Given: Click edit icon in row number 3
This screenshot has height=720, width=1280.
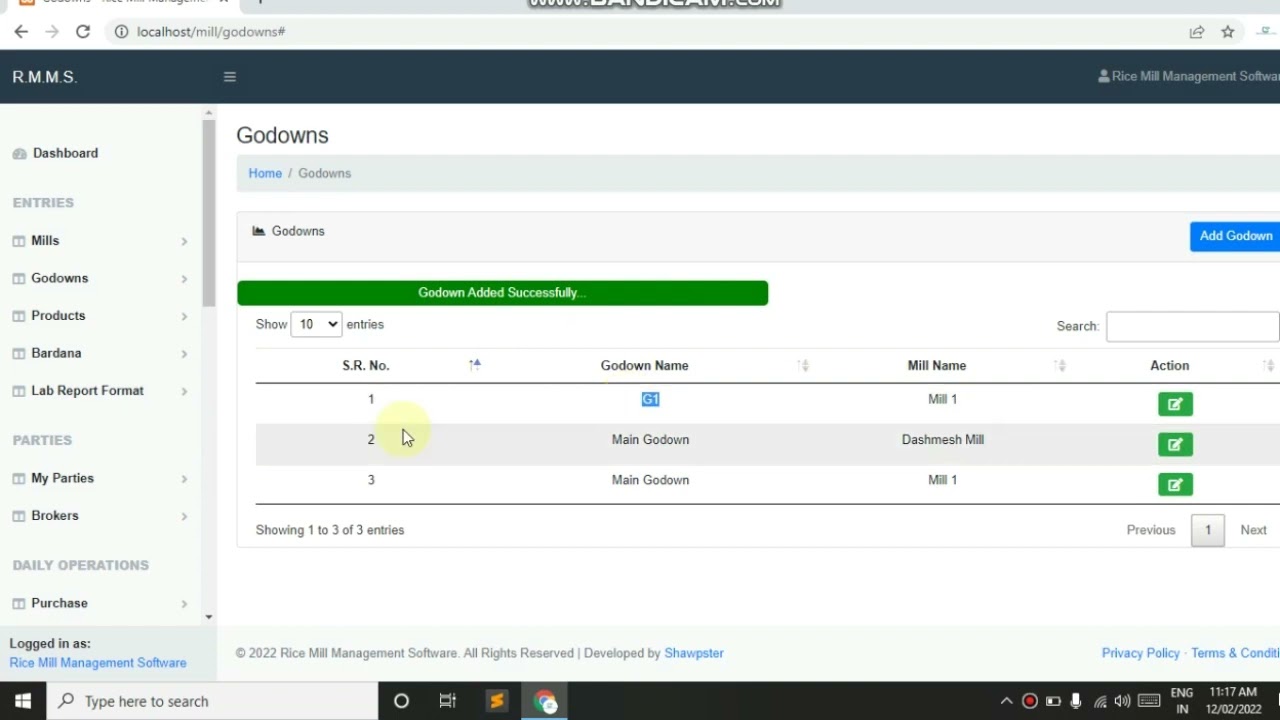Looking at the screenshot, I should [1175, 485].
